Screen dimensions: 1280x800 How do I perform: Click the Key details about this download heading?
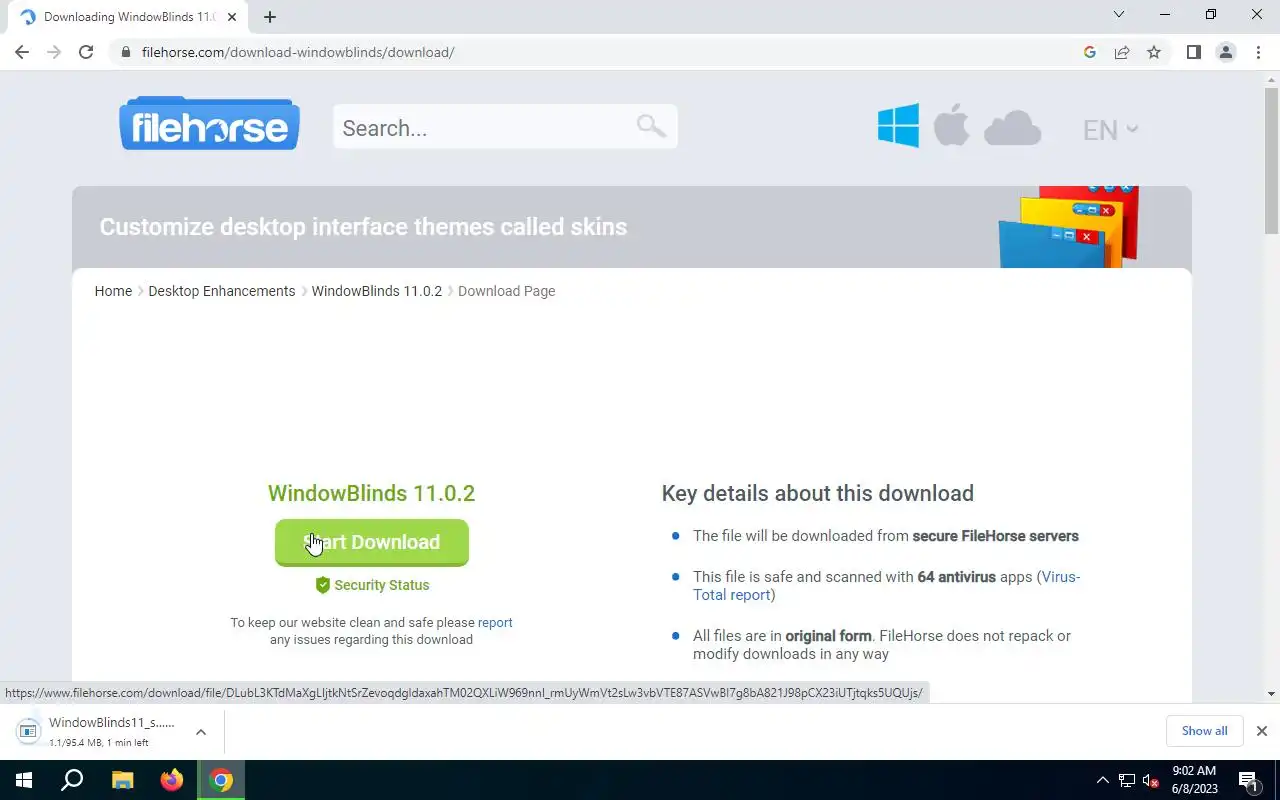818,493
